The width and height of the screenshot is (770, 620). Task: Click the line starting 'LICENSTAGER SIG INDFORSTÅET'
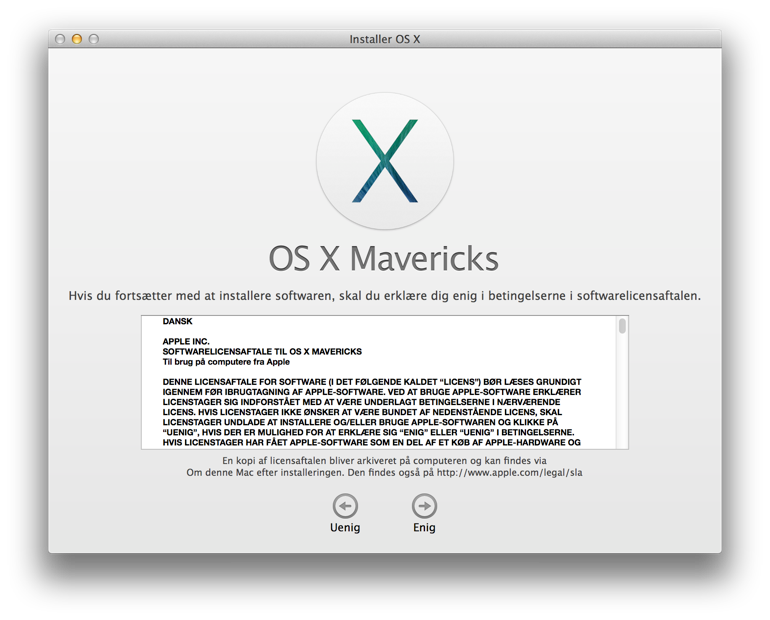point(361,402)
